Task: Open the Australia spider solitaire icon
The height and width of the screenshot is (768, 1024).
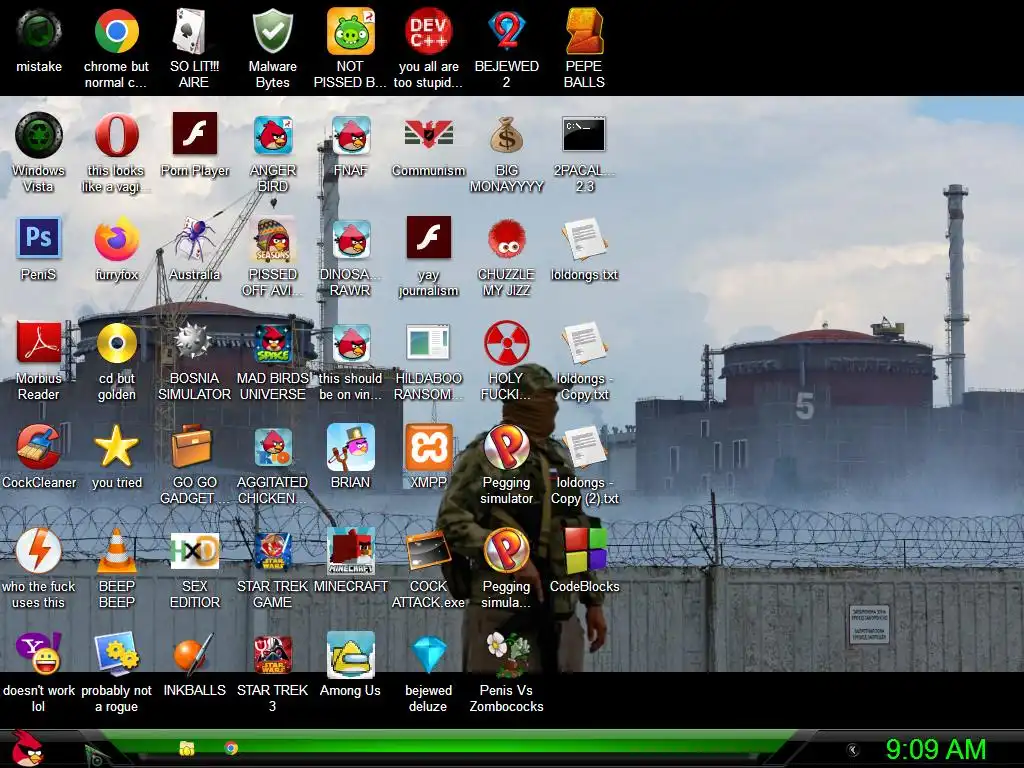Action: point(194,239)
